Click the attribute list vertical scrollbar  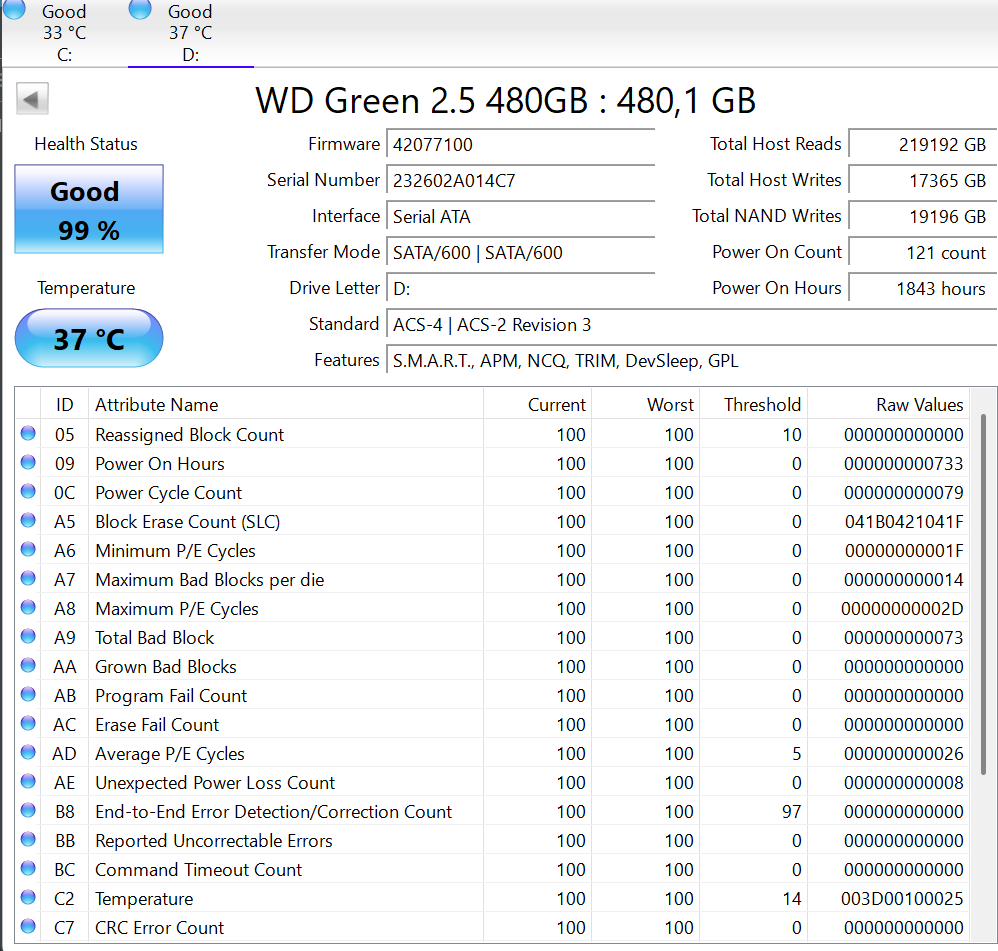point(984,595)
